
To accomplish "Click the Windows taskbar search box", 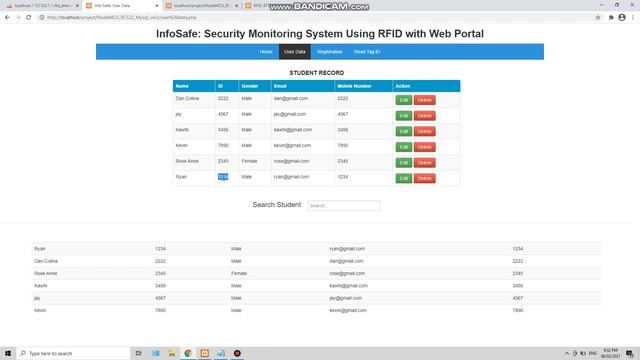I will coord(73,353).
